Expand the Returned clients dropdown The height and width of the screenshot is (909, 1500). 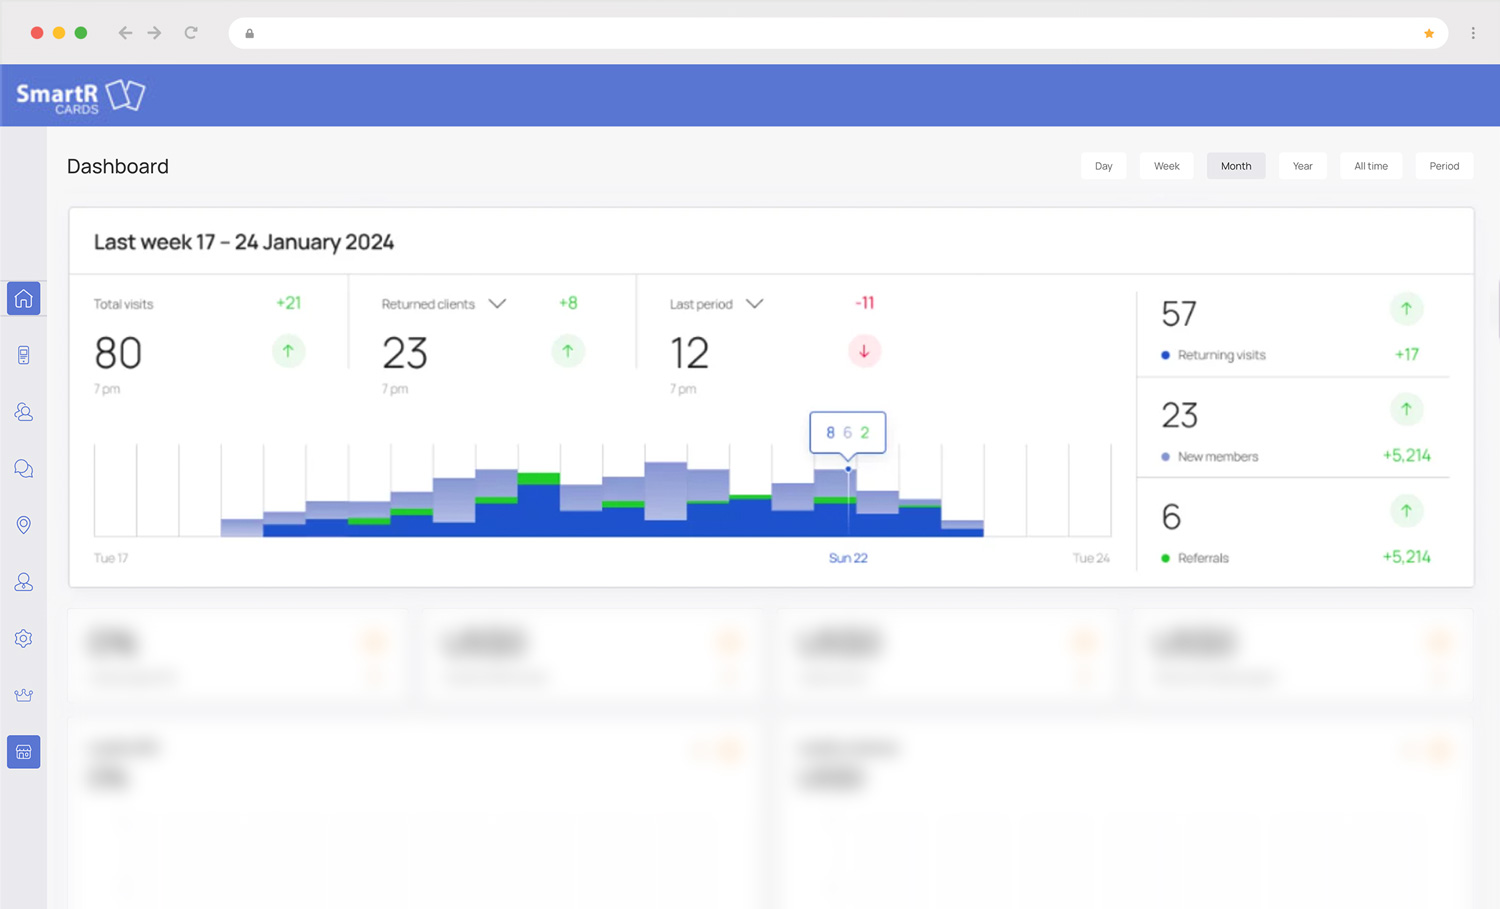[x=497, y=304]
